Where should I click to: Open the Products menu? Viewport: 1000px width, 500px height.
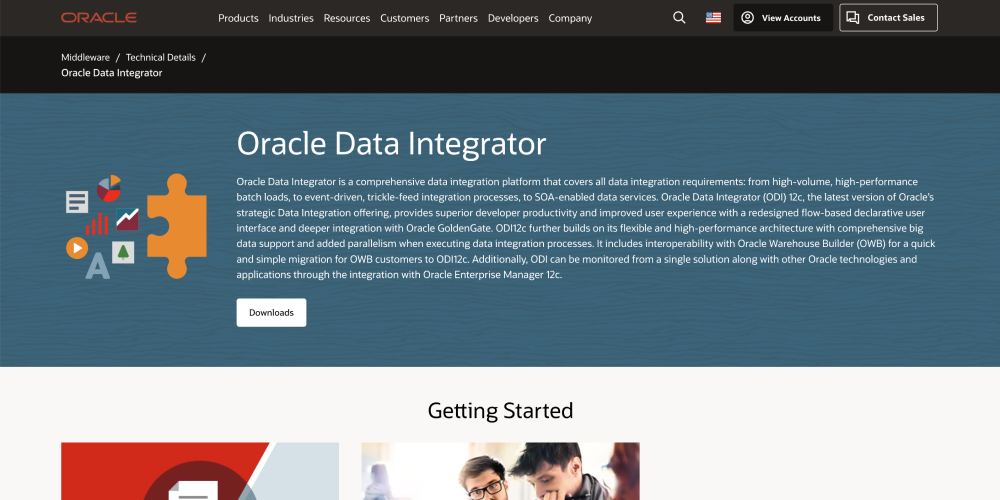[238, 18]
